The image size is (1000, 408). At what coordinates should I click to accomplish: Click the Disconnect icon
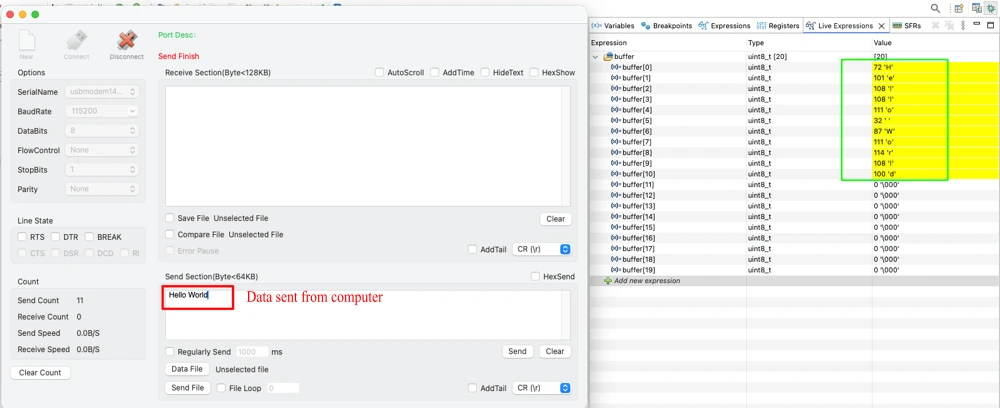tap(126, 40)
